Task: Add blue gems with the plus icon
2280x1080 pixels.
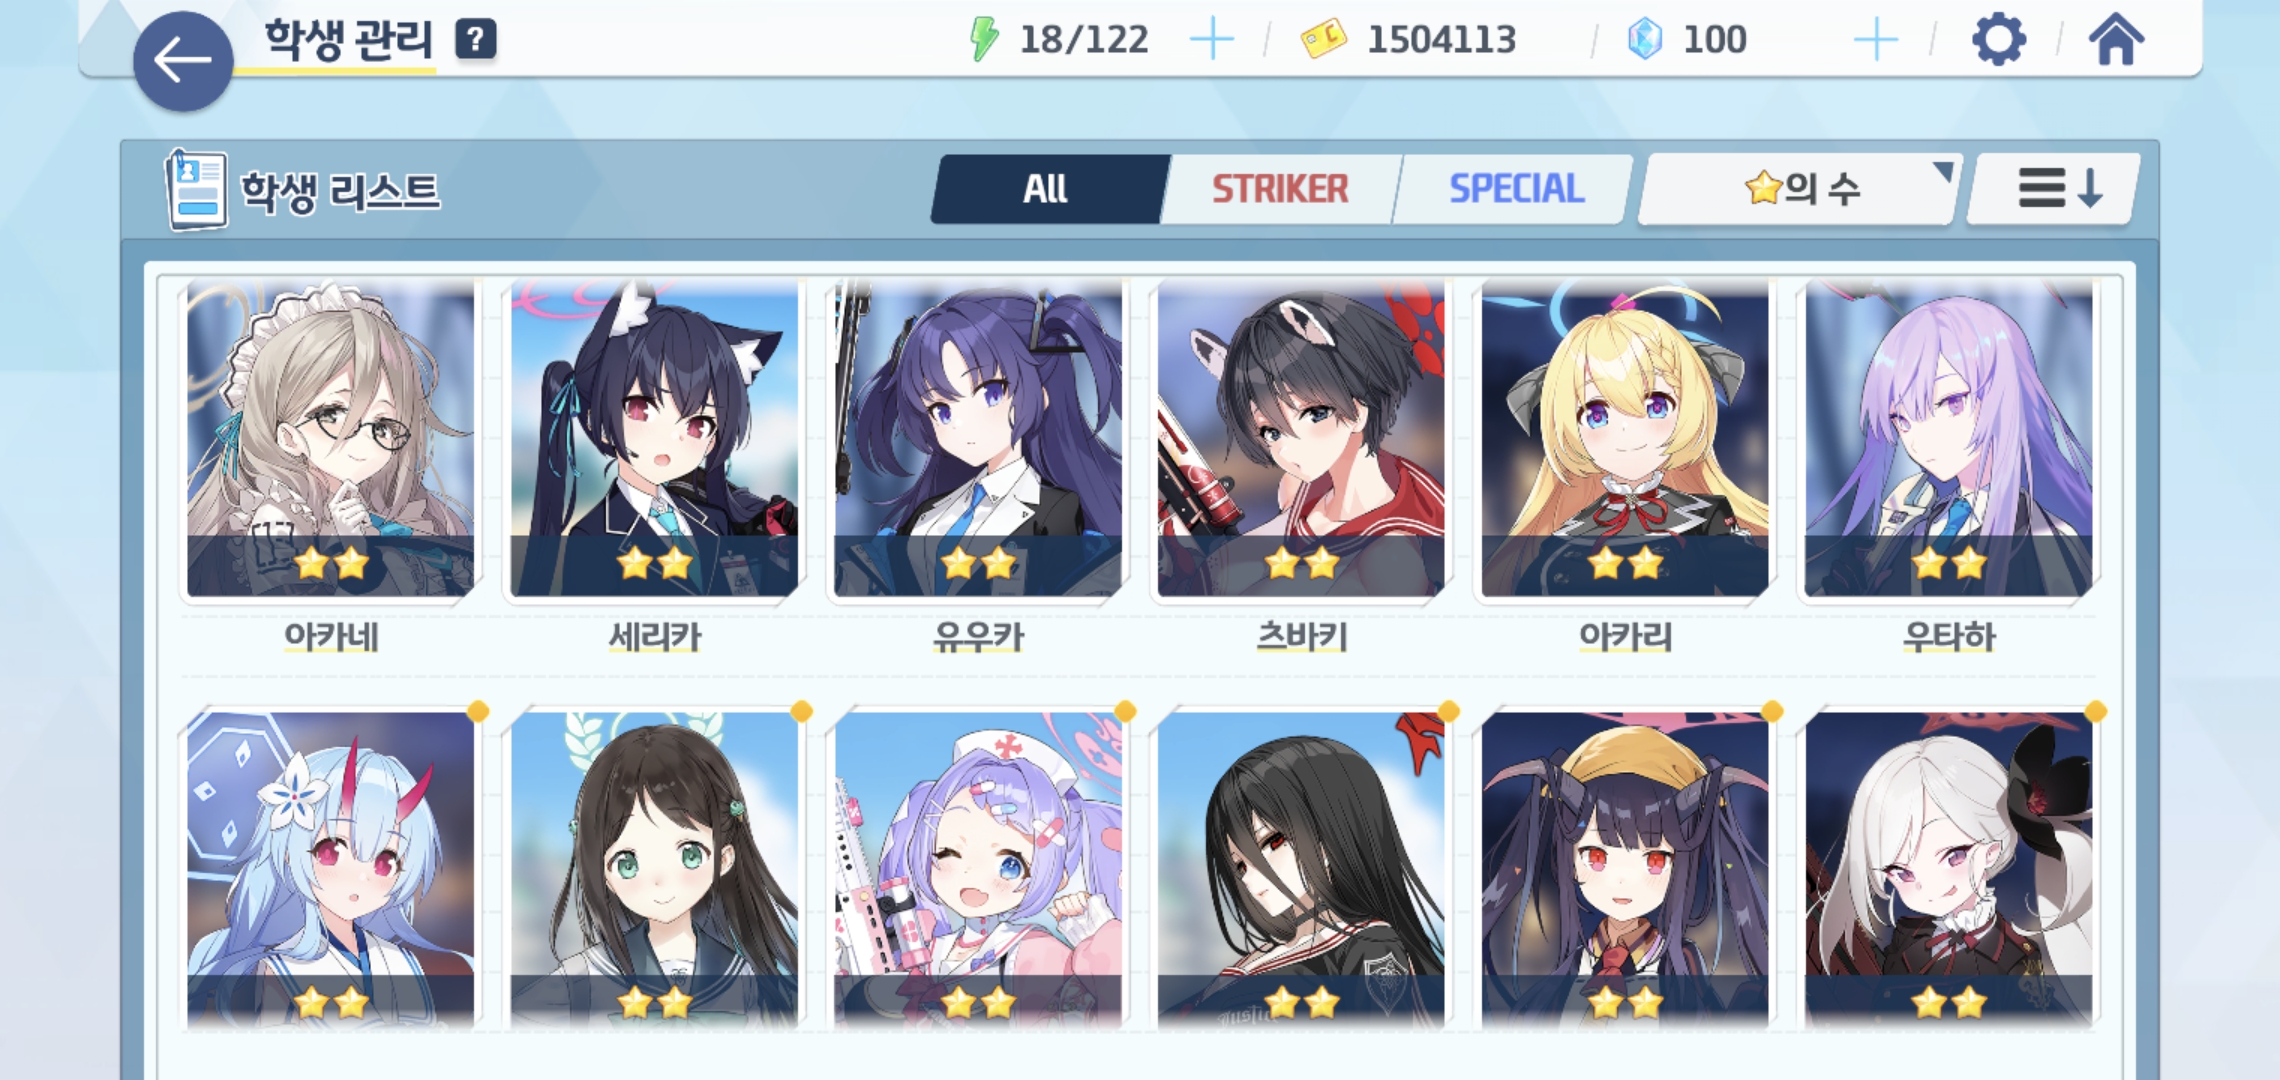Action: click(x=1876, y=40)
